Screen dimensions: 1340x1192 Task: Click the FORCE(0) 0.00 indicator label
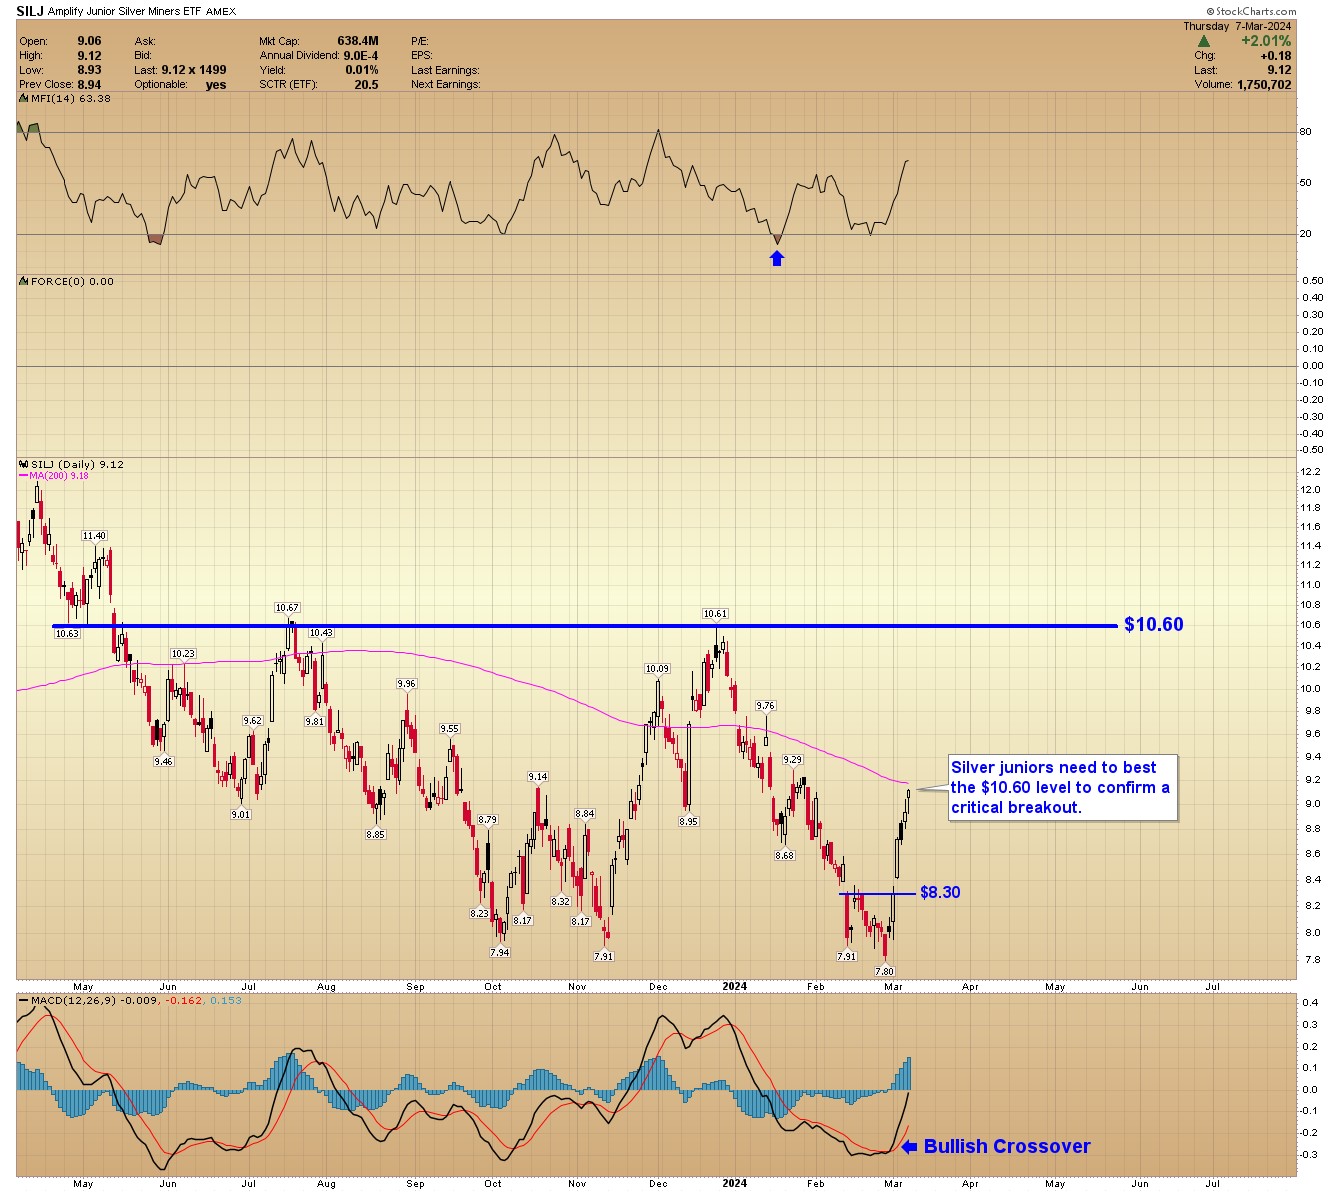pyautogui.click(x=72, y=282)
